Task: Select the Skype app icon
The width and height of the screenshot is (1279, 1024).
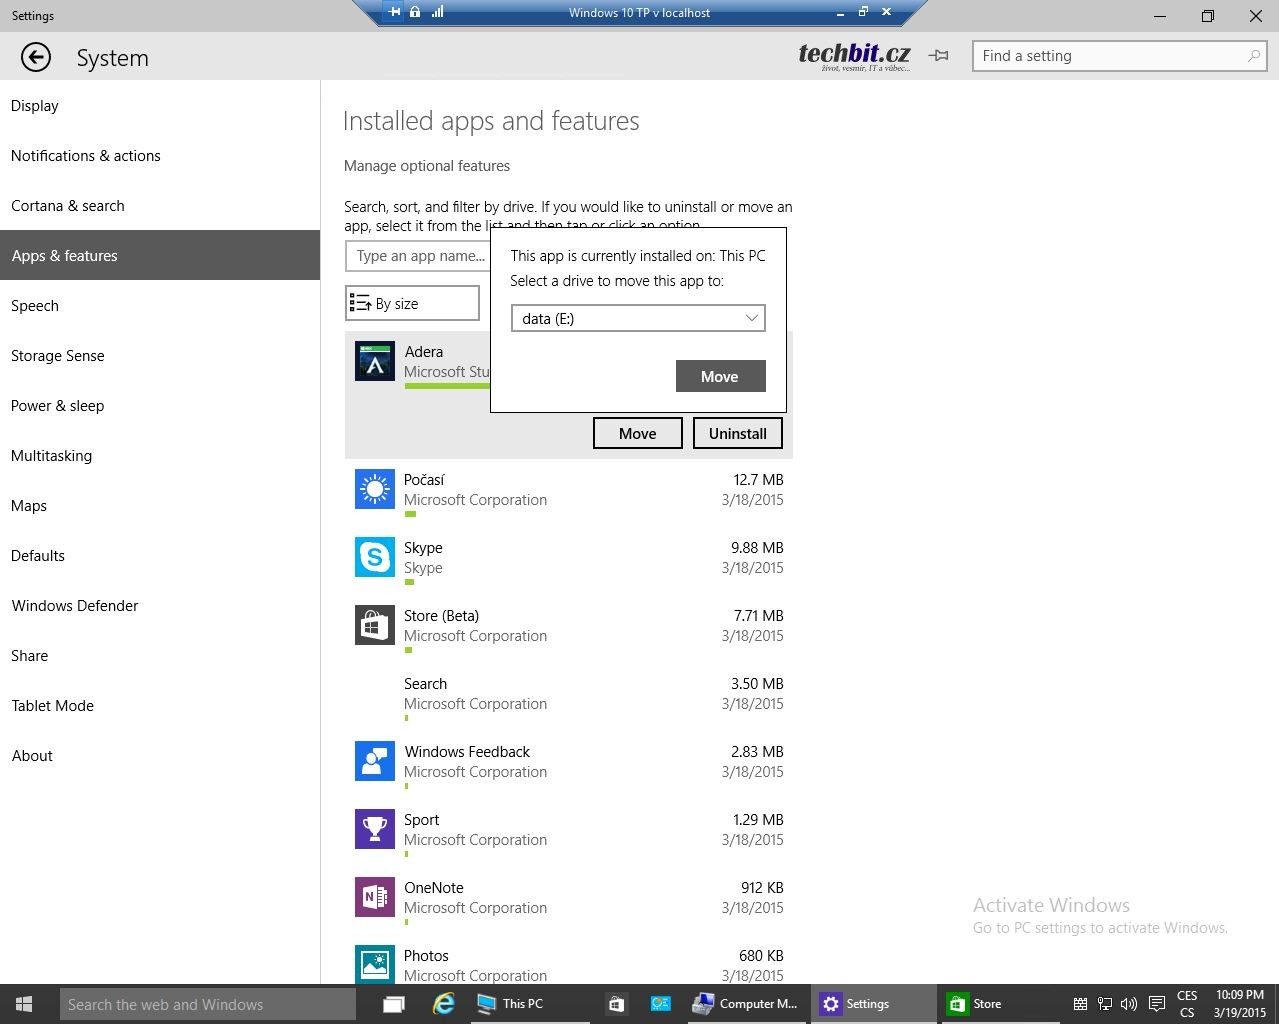Action: 375,557
